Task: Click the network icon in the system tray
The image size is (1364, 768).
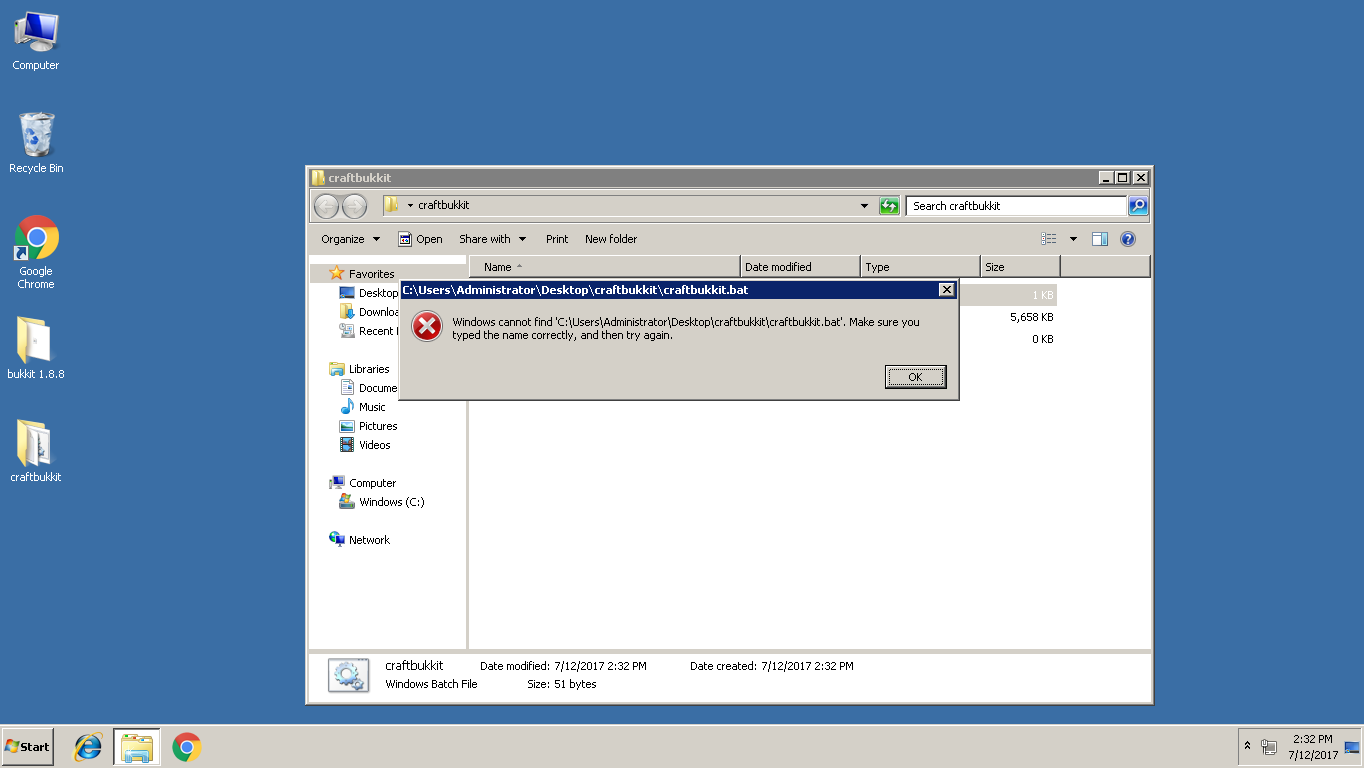Action: 1270,747
